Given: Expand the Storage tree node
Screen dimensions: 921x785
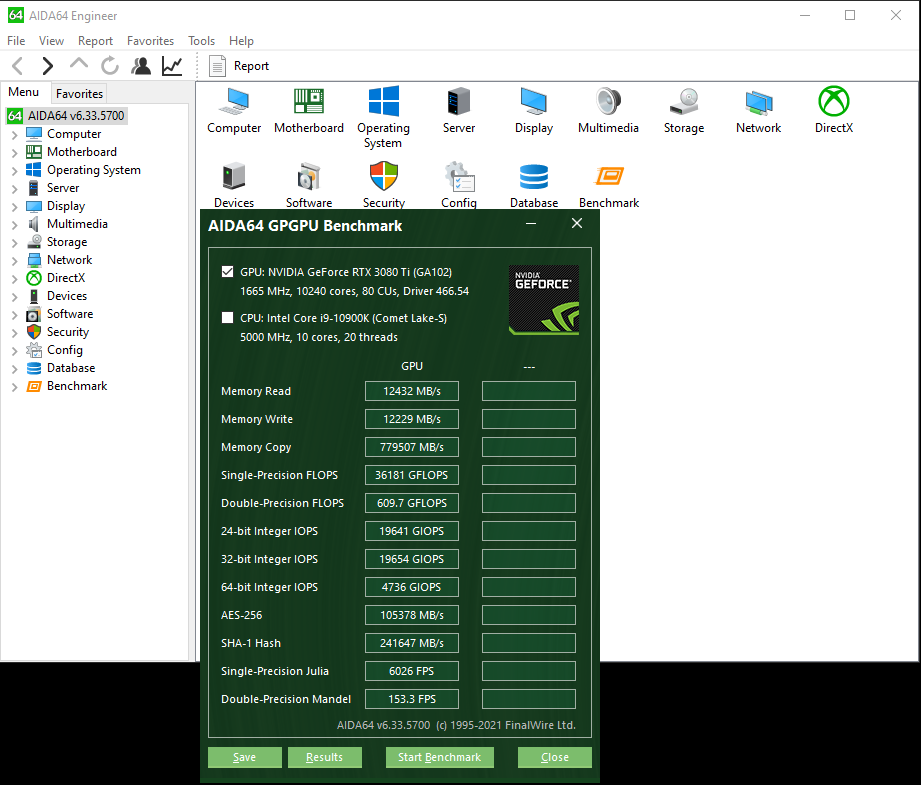Looking at the screenshot, I should pos(15,243).
